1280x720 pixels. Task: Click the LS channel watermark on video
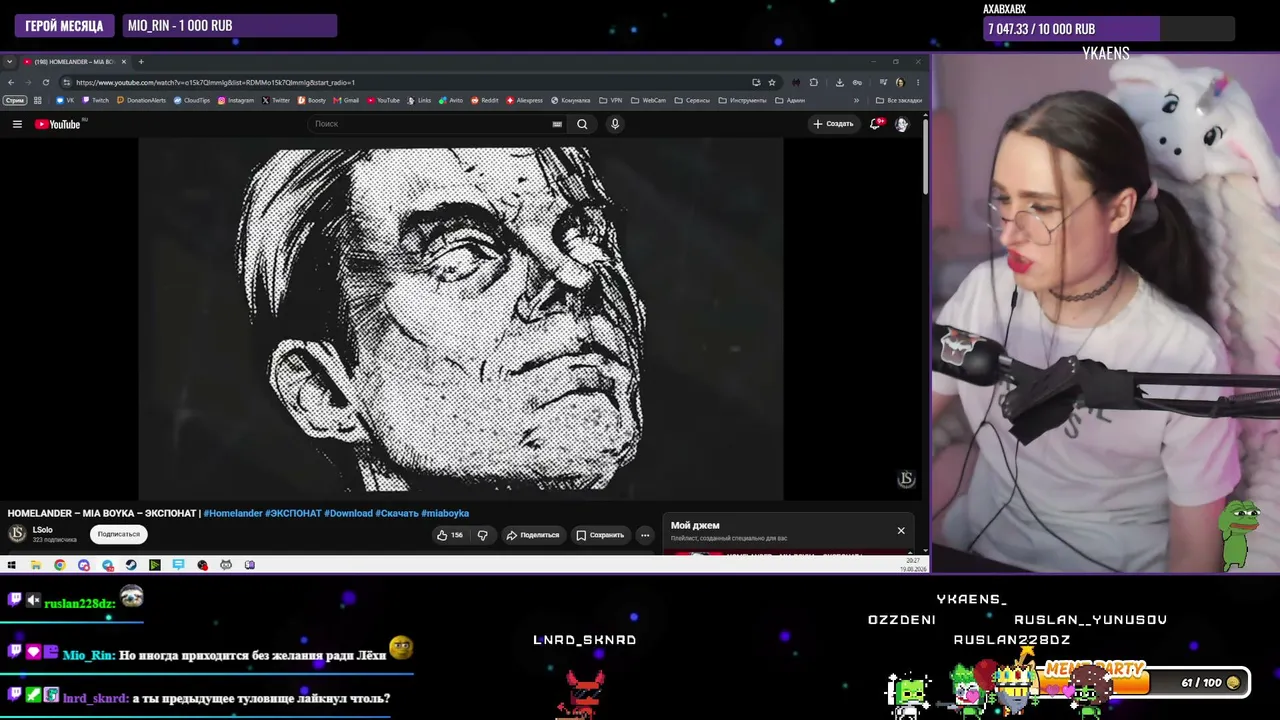click(906, 479)
